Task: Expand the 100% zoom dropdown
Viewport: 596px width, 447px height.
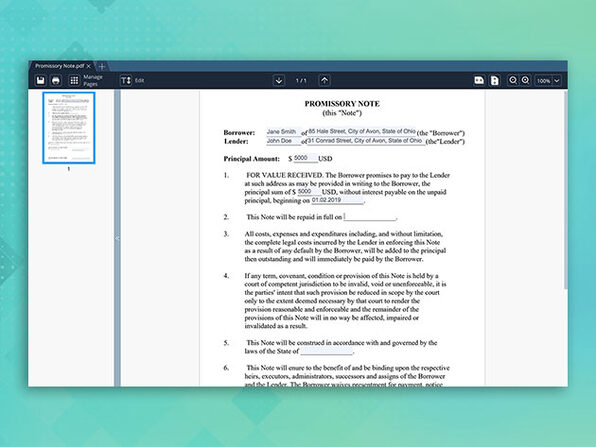Action: tap(548, 81)
